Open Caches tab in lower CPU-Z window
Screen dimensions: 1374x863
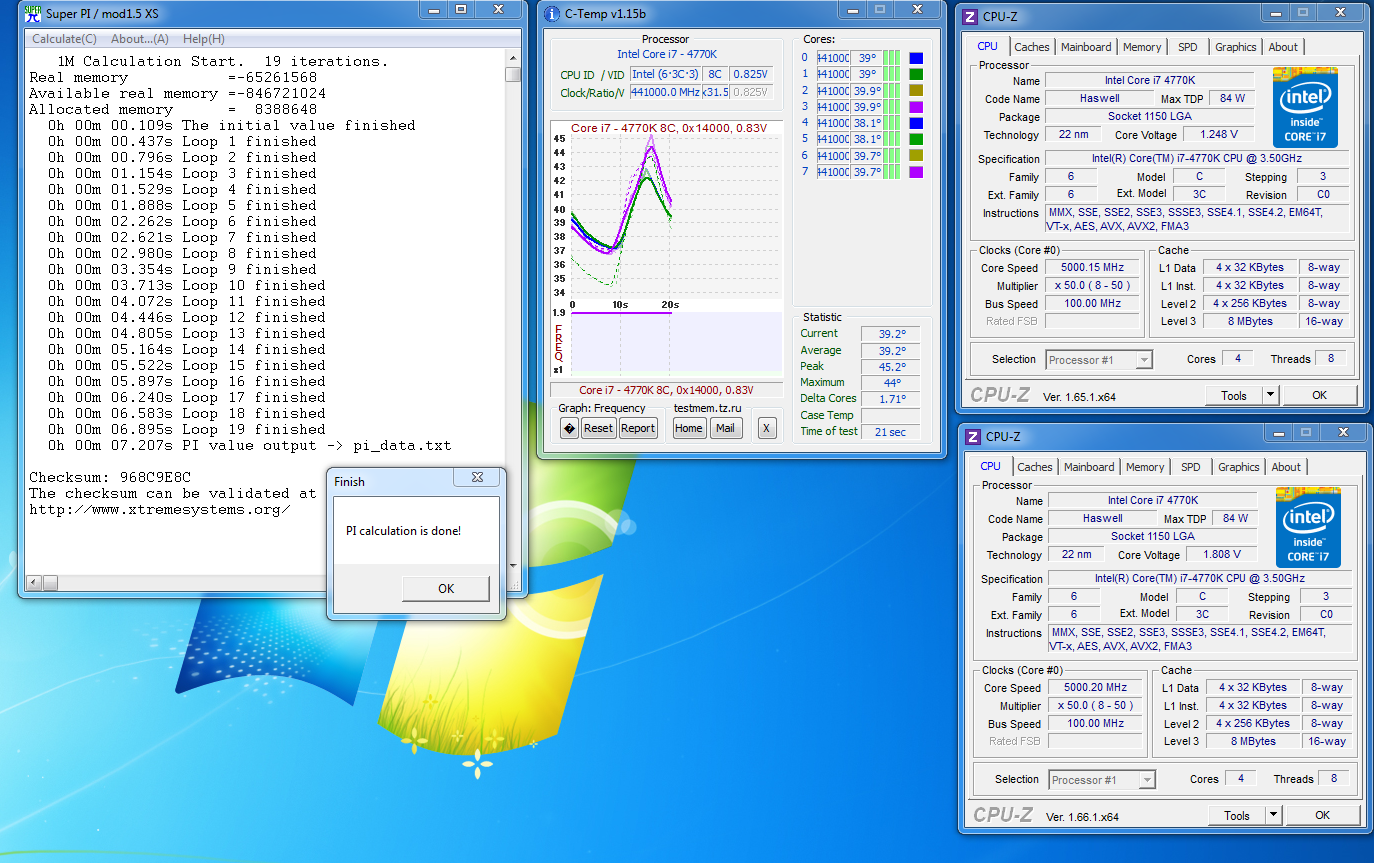click(1035, 467)
